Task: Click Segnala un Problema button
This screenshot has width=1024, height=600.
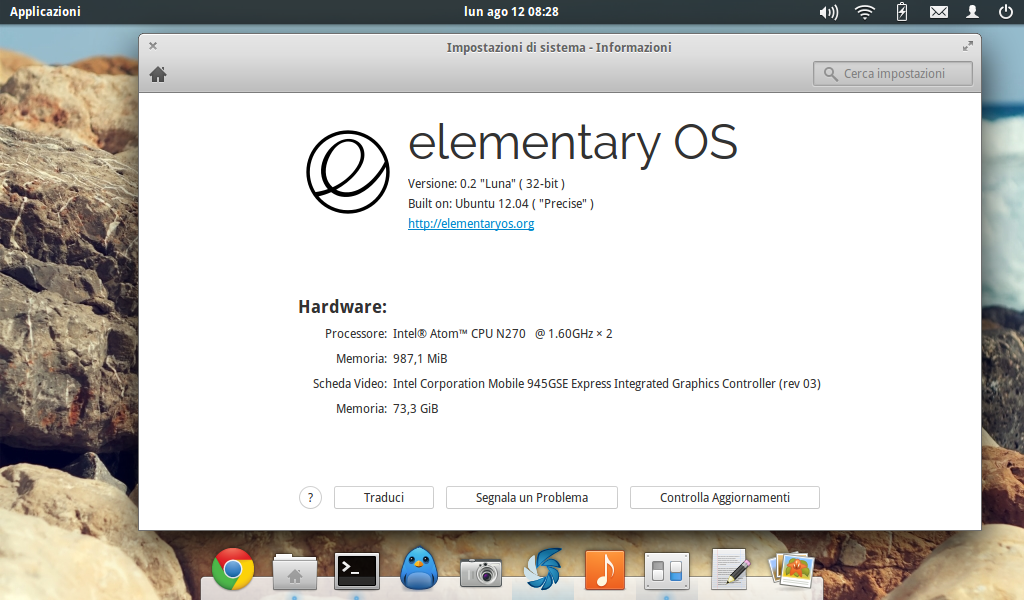Action: (532, 497)
